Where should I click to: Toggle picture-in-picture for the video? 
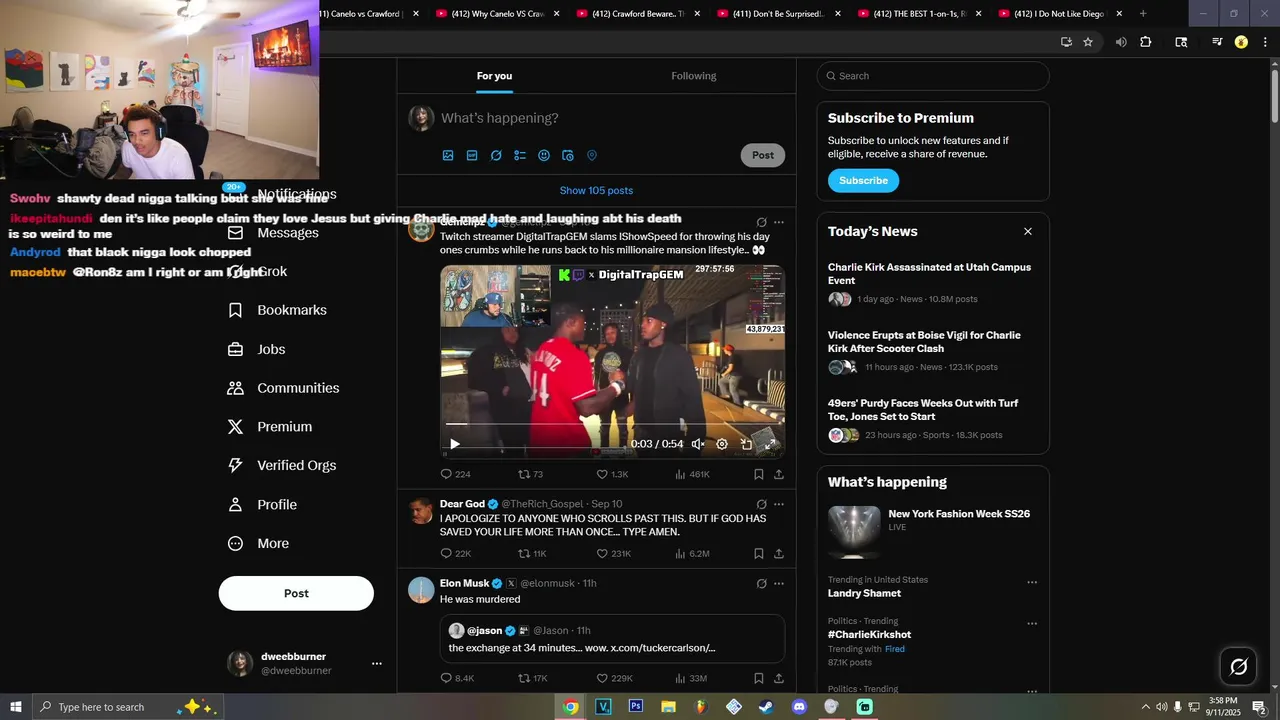[x=746, y=444]
